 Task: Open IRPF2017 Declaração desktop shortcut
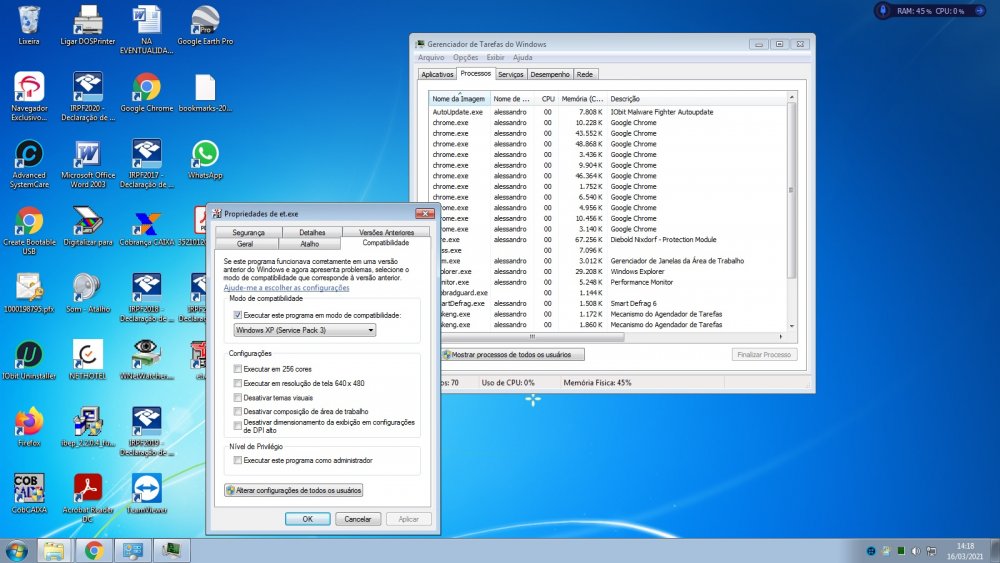pyautogui.click(x=147, y=164)
